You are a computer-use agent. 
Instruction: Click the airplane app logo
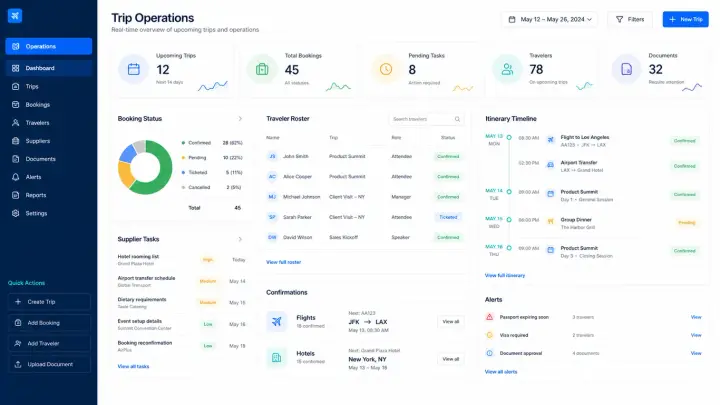pyautogui.click(x=15, y=16)
